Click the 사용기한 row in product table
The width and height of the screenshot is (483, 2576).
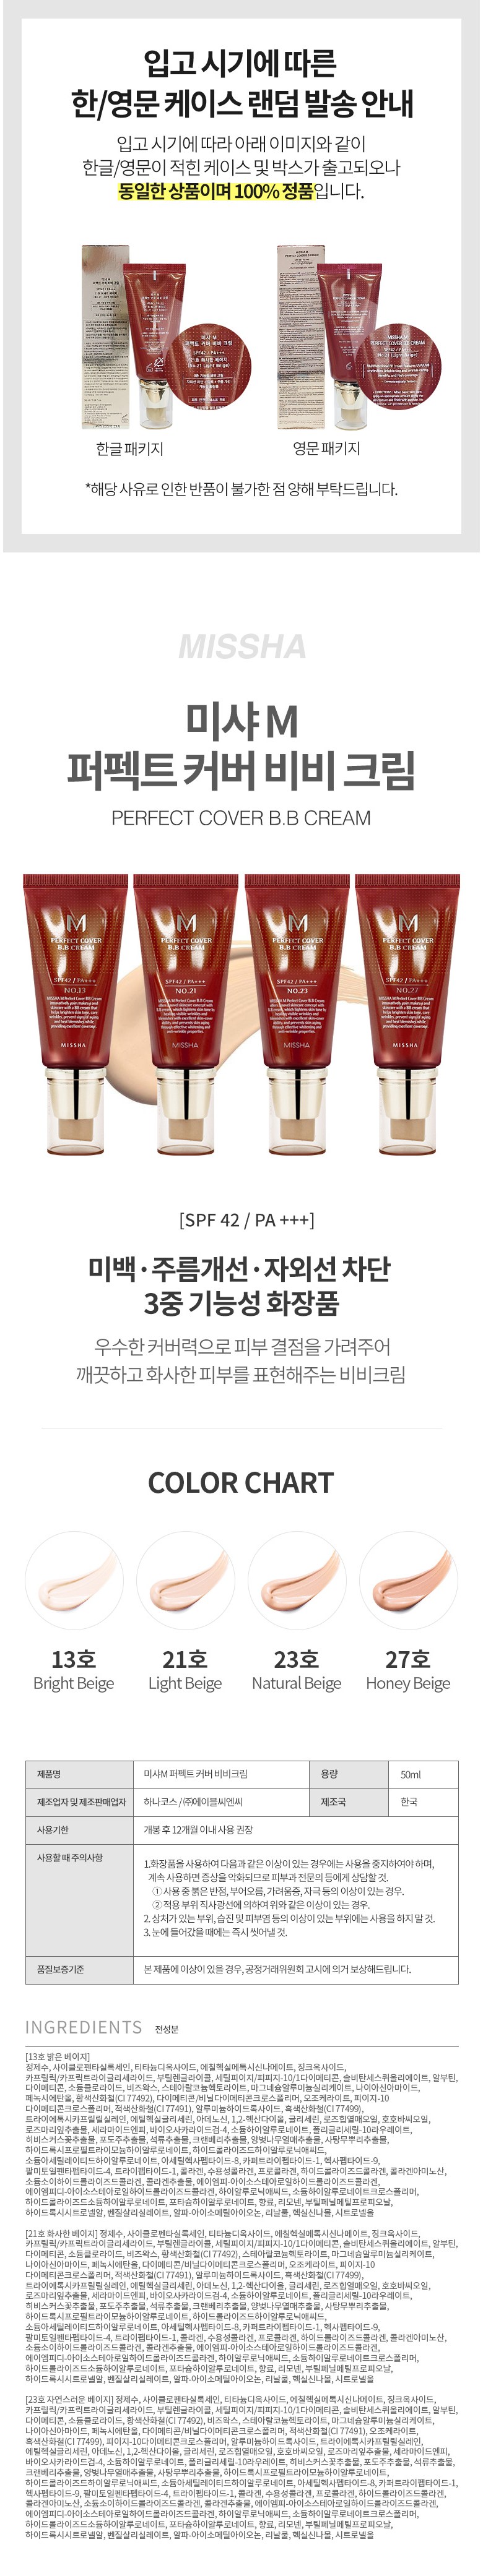tap(241, 1829)
